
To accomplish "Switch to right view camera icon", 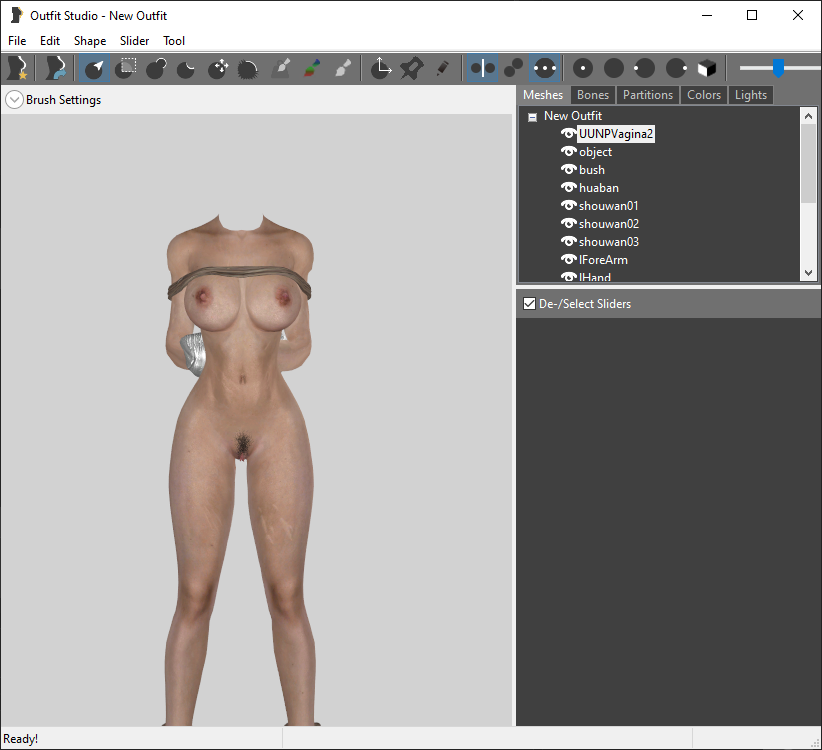I will (676, 68).
